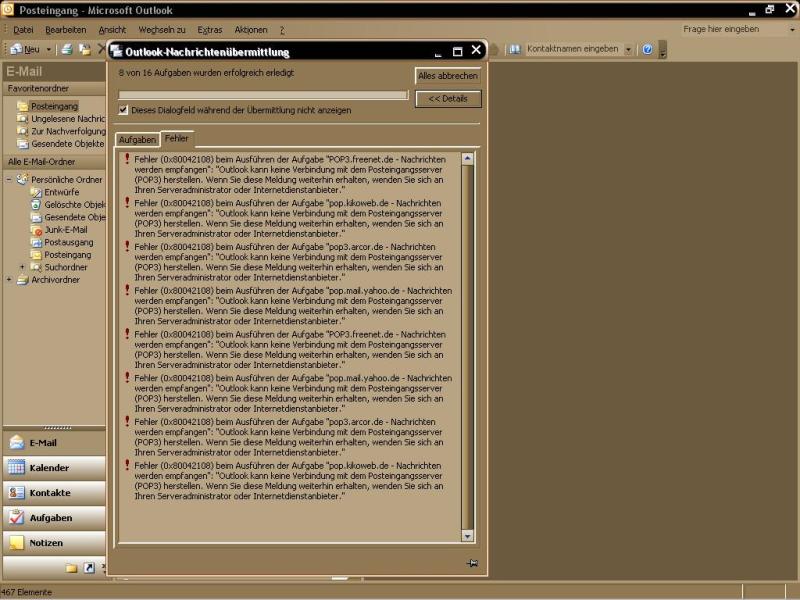Expand the Archivordner tree node
This screenshot has width=800, height=600.
click(9, 280)
